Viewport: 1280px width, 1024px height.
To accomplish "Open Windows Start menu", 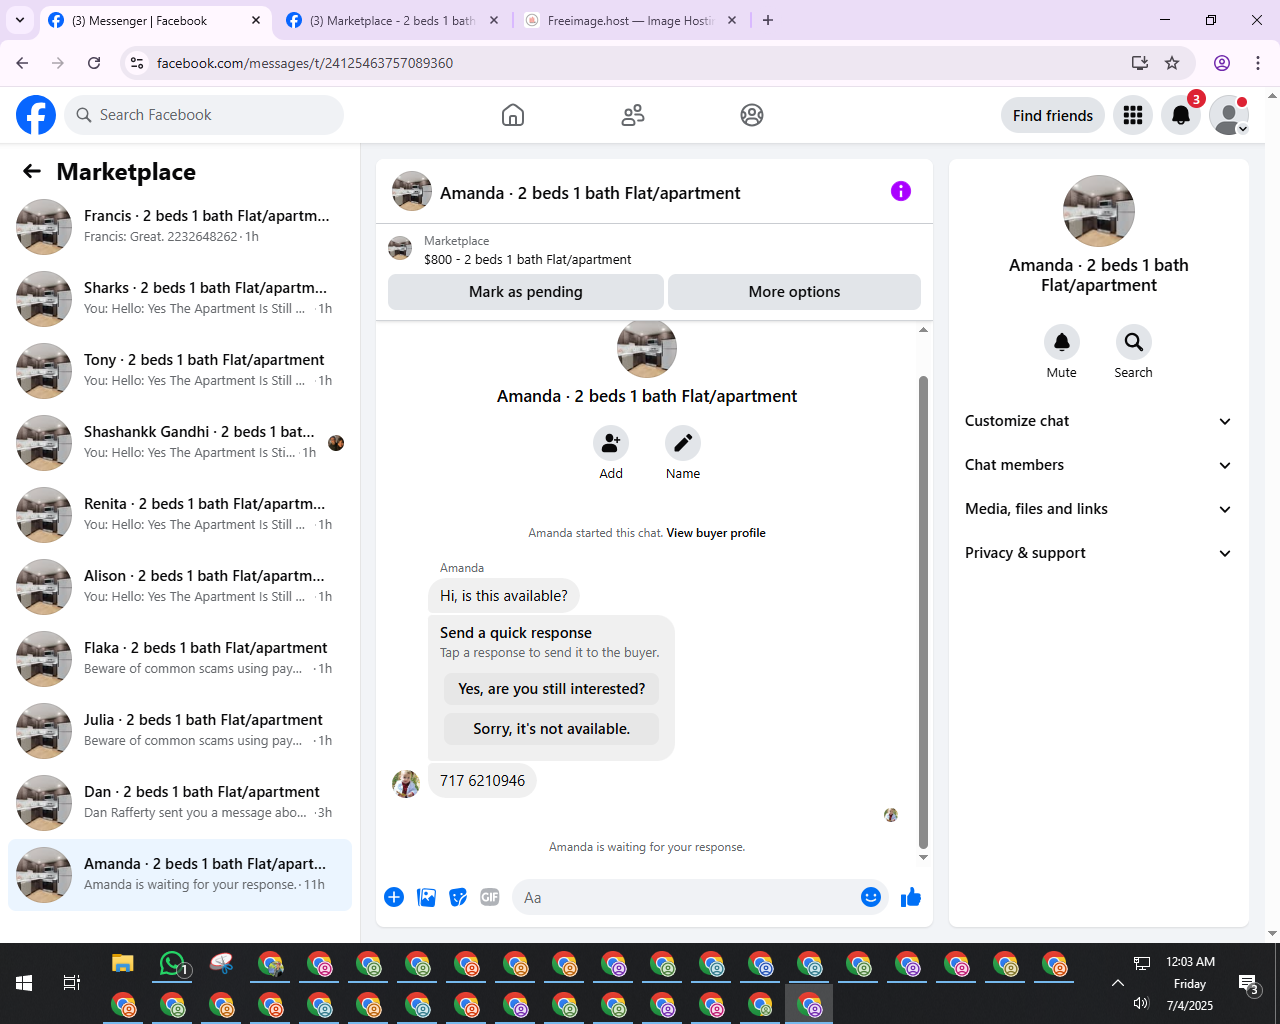I will tap(24, 983).
